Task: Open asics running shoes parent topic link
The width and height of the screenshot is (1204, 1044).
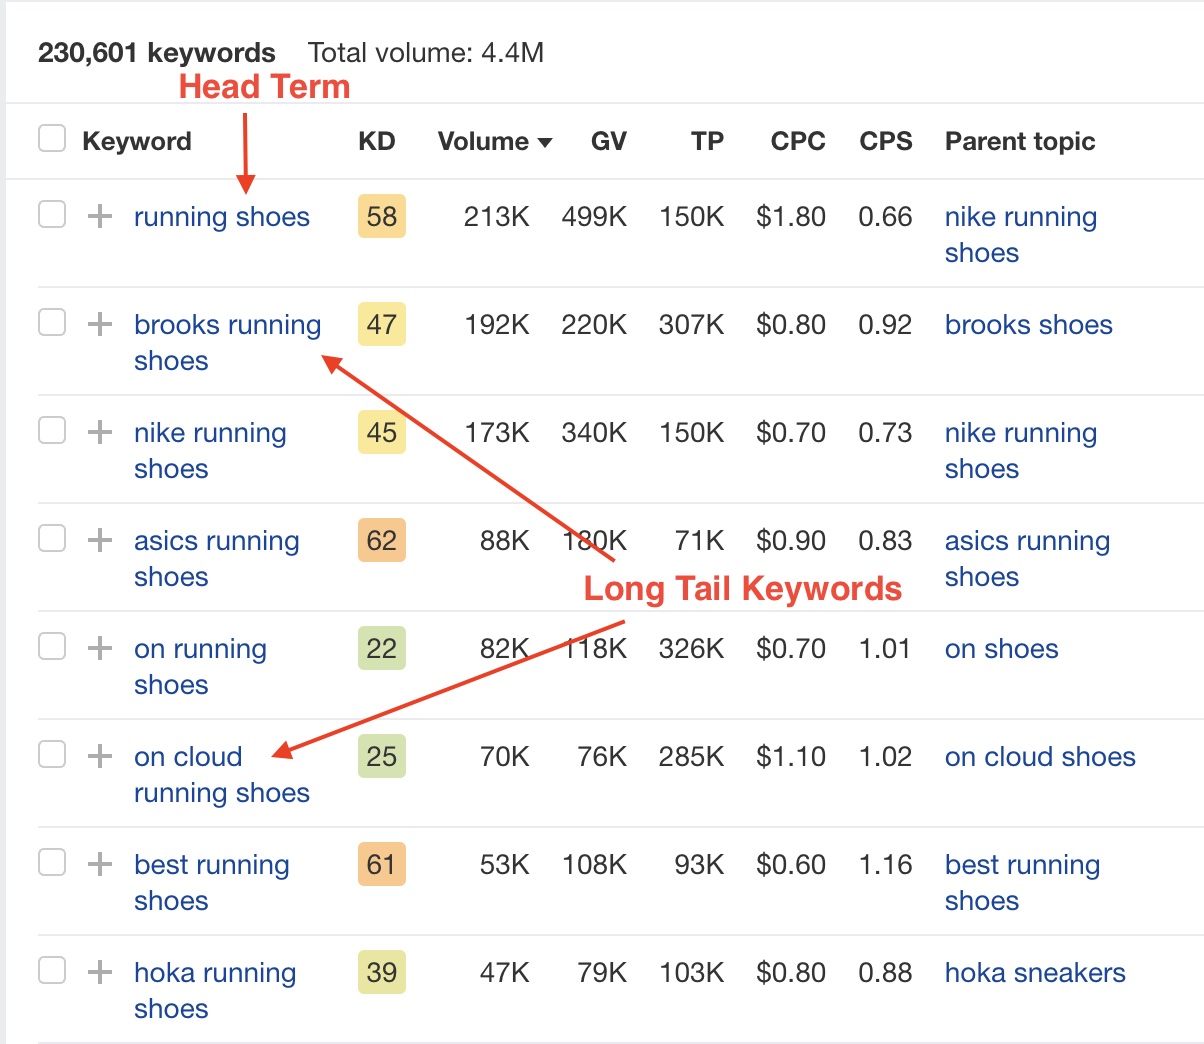Action: (x=1027, y=559)
